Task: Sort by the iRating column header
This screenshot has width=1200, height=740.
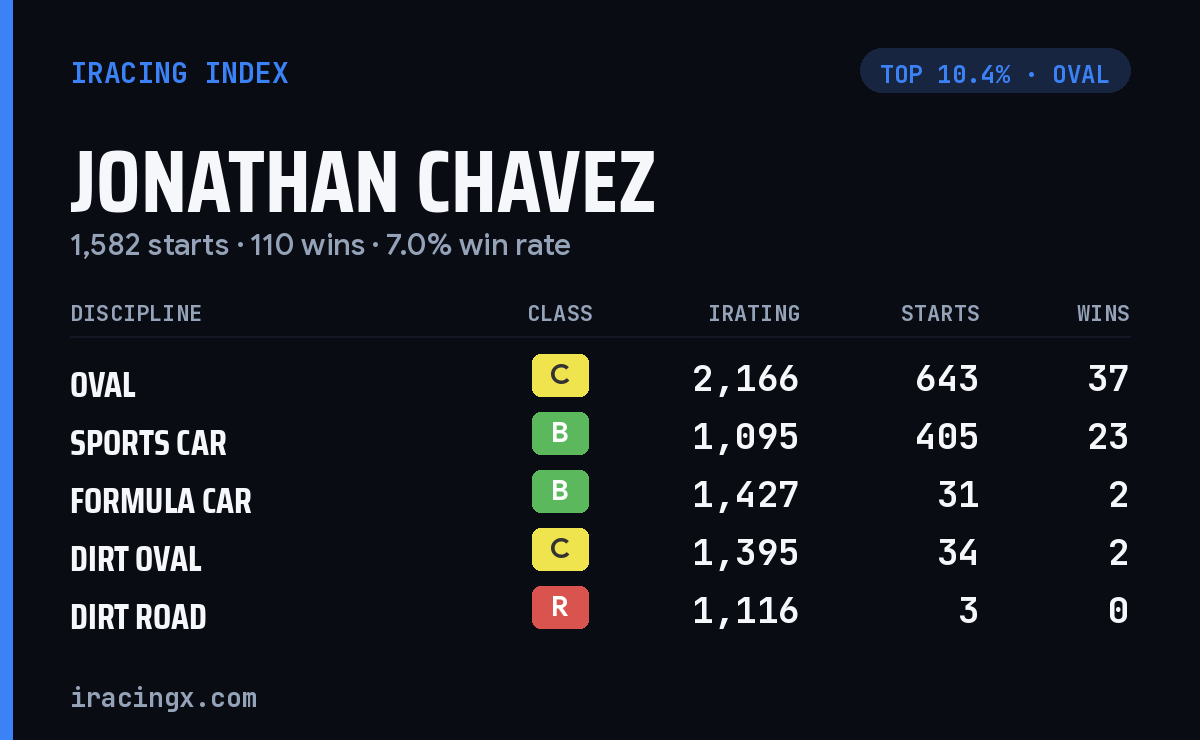Action: click(x=754, y=314)
